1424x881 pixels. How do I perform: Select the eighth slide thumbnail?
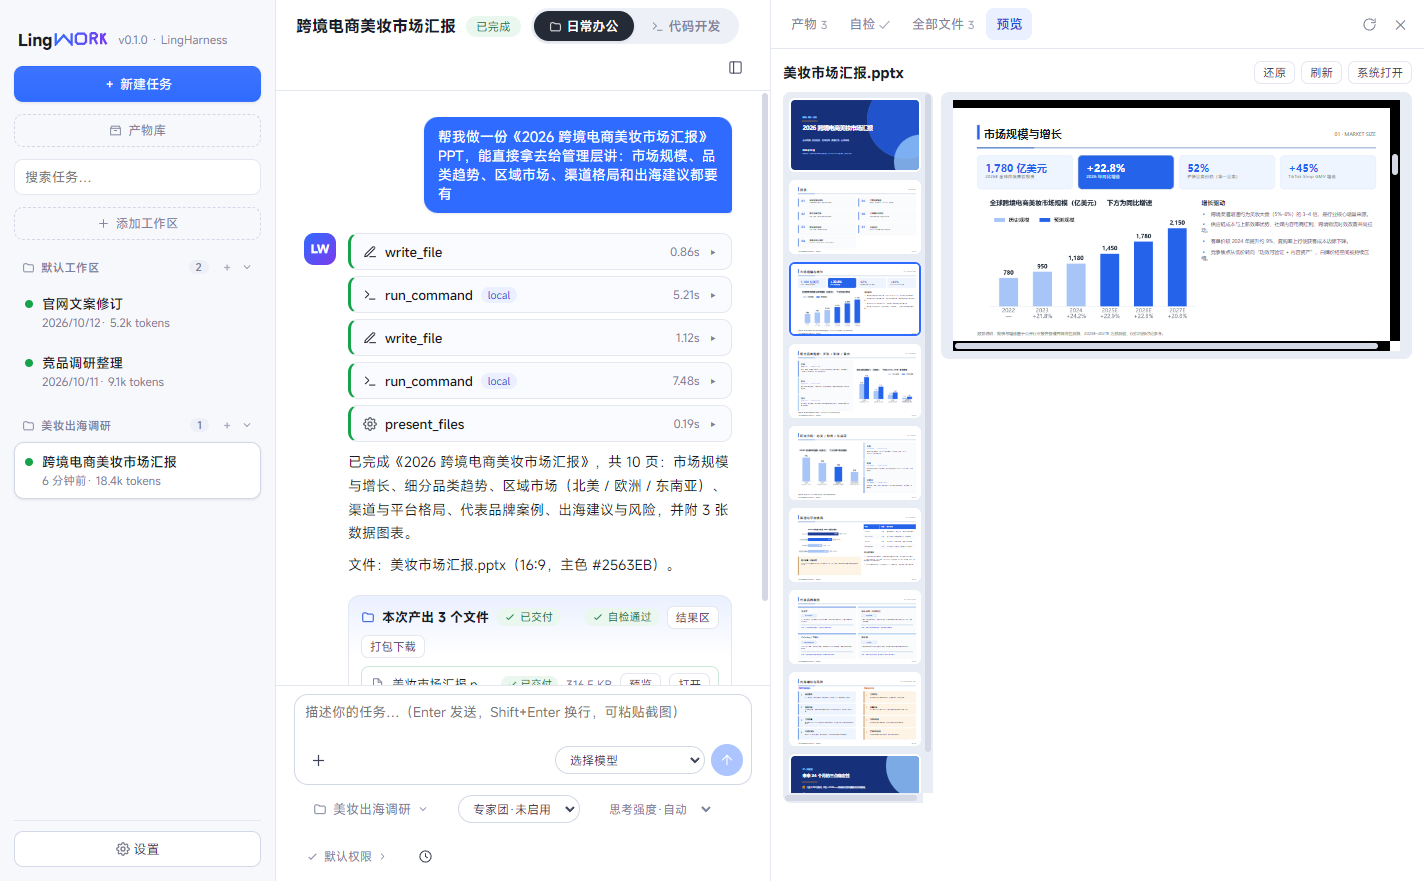click(x=855, y=709)
